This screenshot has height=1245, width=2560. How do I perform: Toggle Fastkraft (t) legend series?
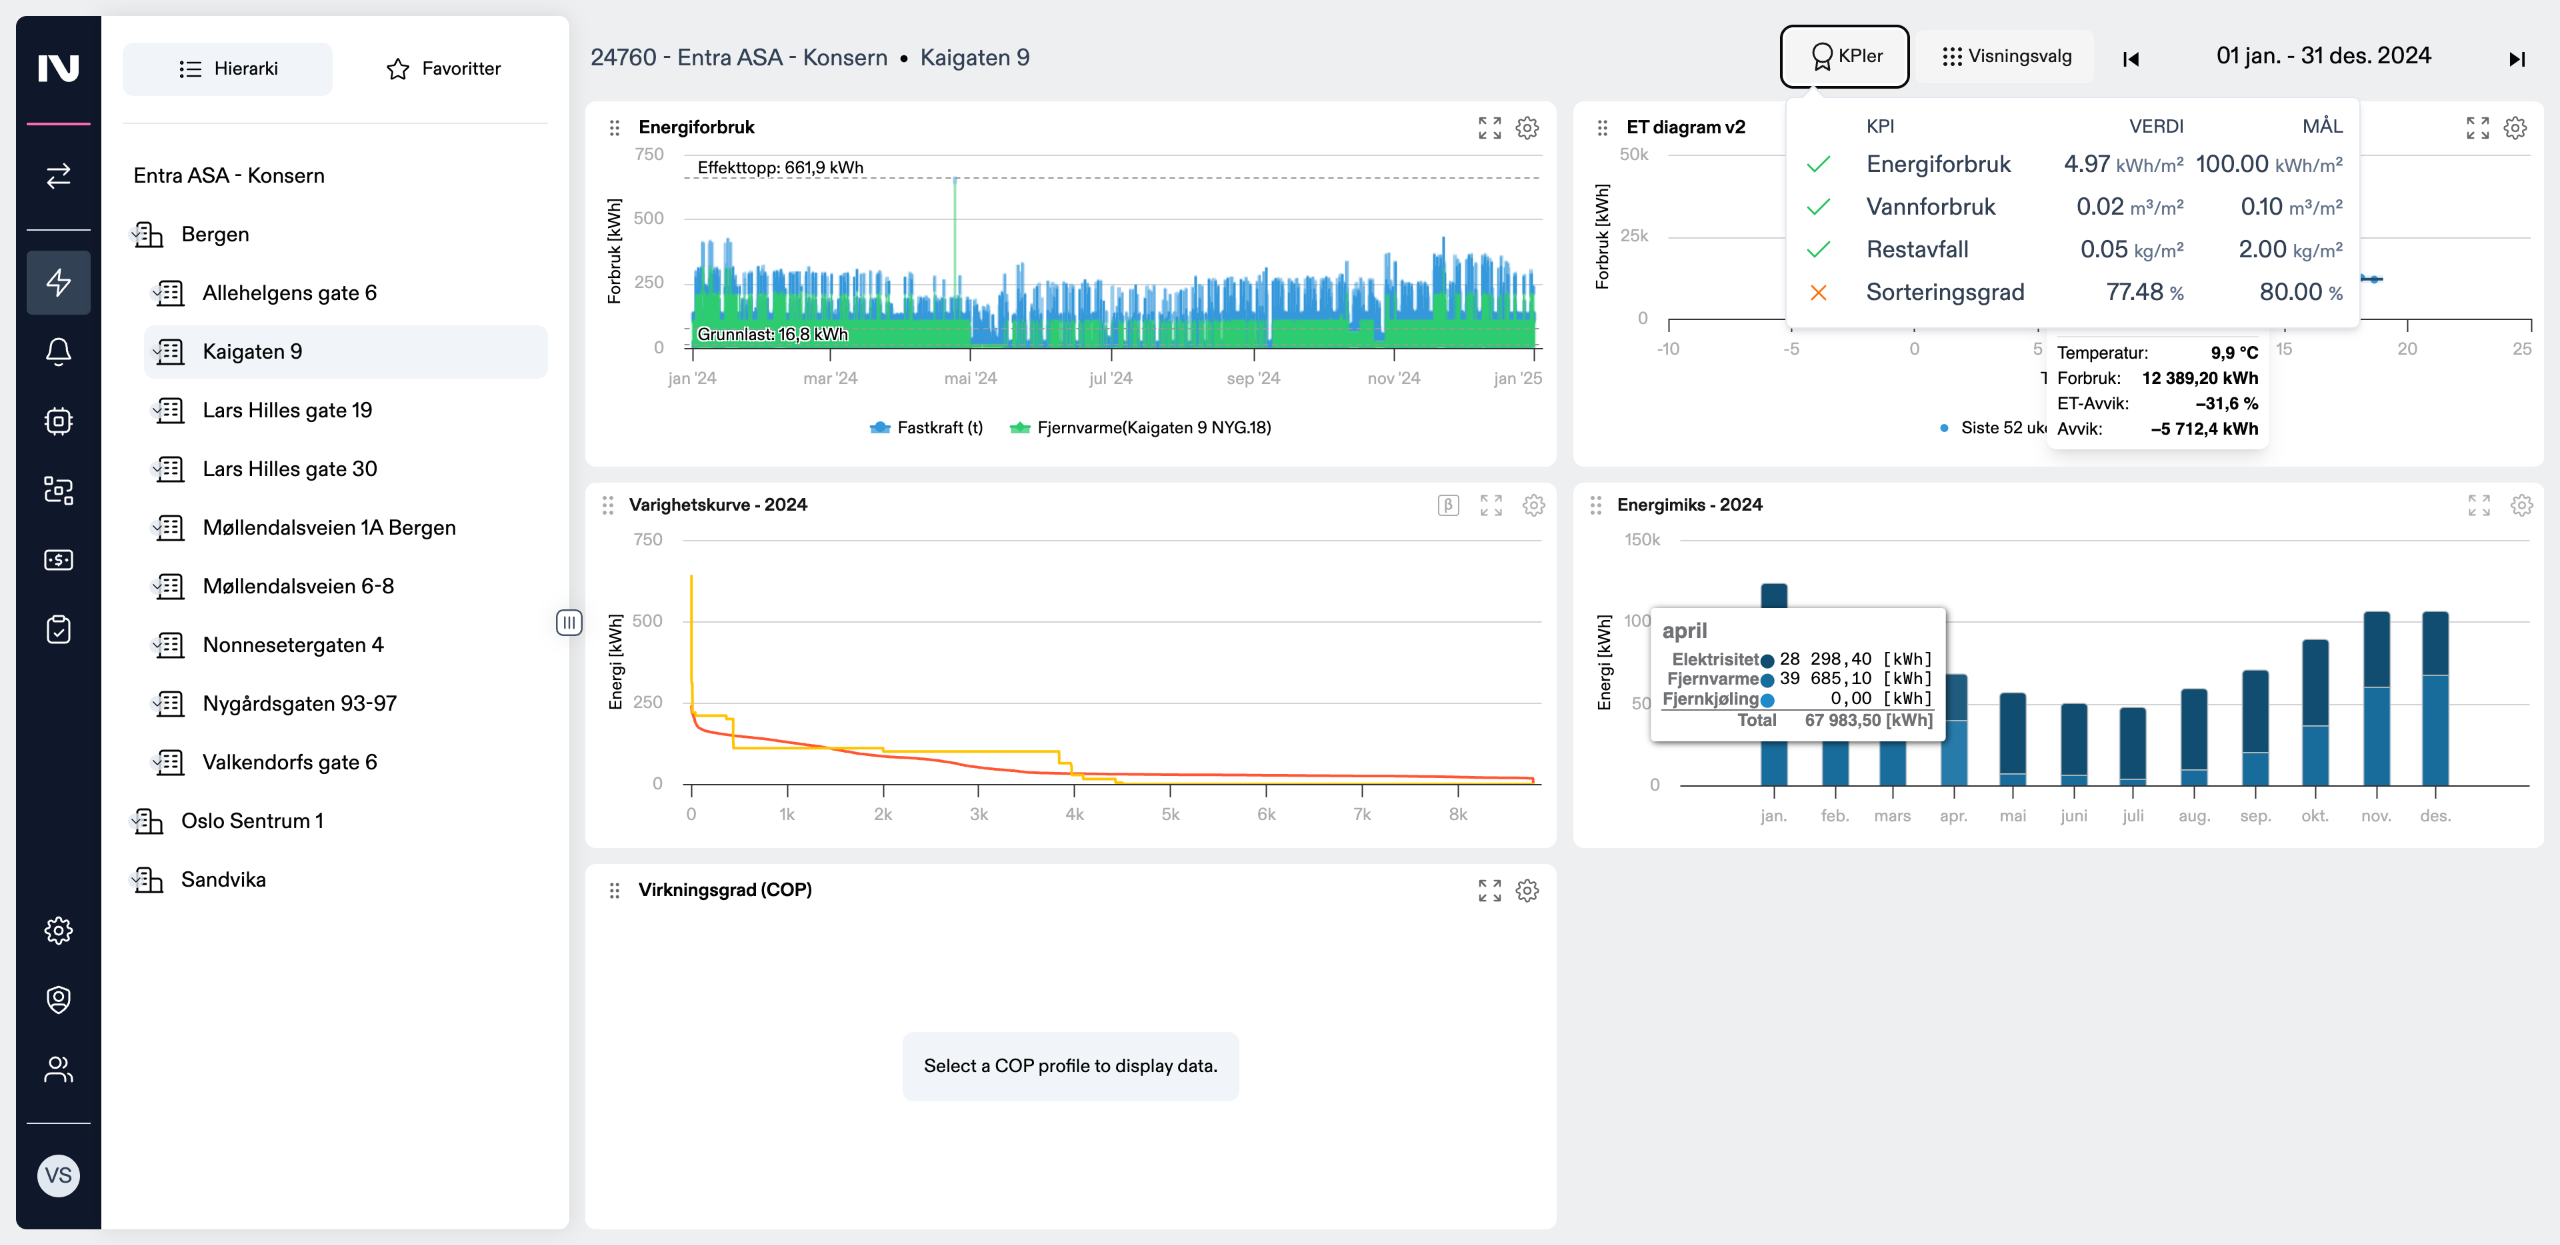coord(927,428)
